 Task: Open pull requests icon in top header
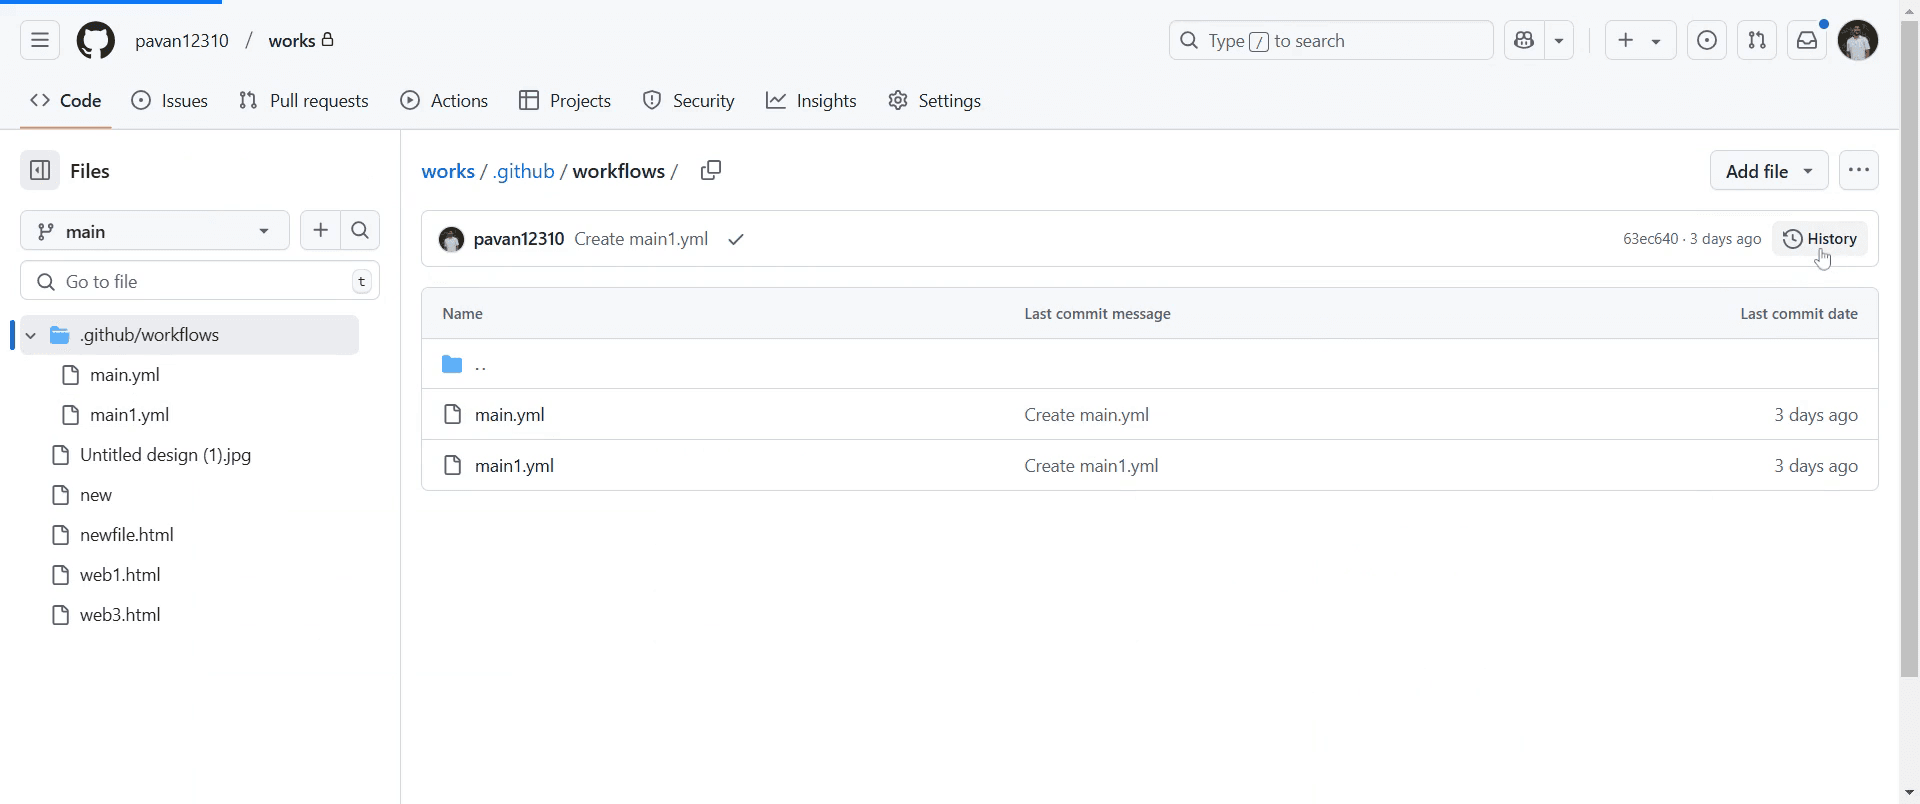(1757, 40)
